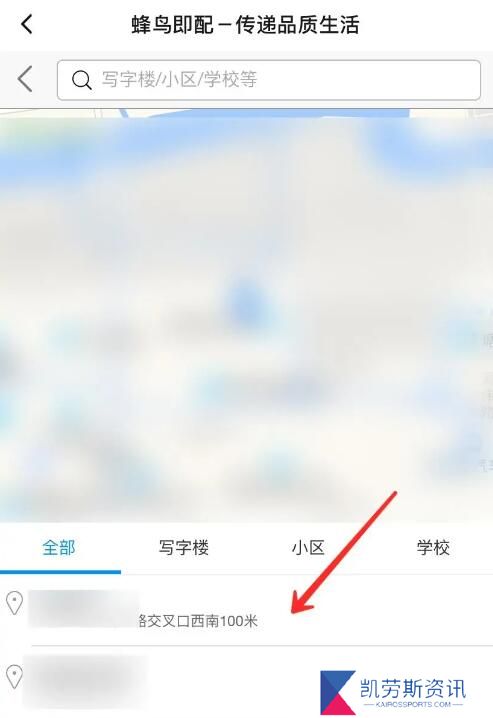Click the magnifying glass search icon
Viewport: 493px width, 718px height.
[81, 80]
